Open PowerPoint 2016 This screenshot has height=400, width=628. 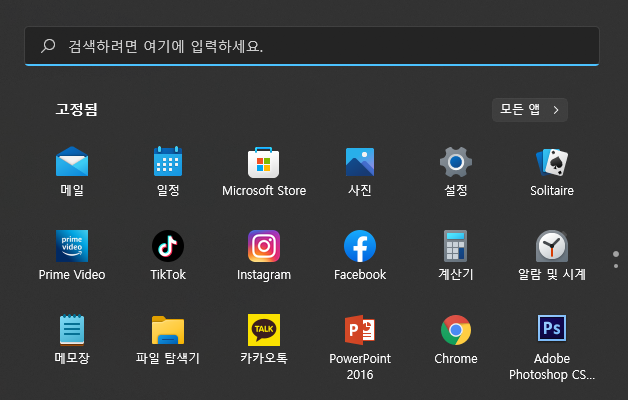[x=360, y=347]
